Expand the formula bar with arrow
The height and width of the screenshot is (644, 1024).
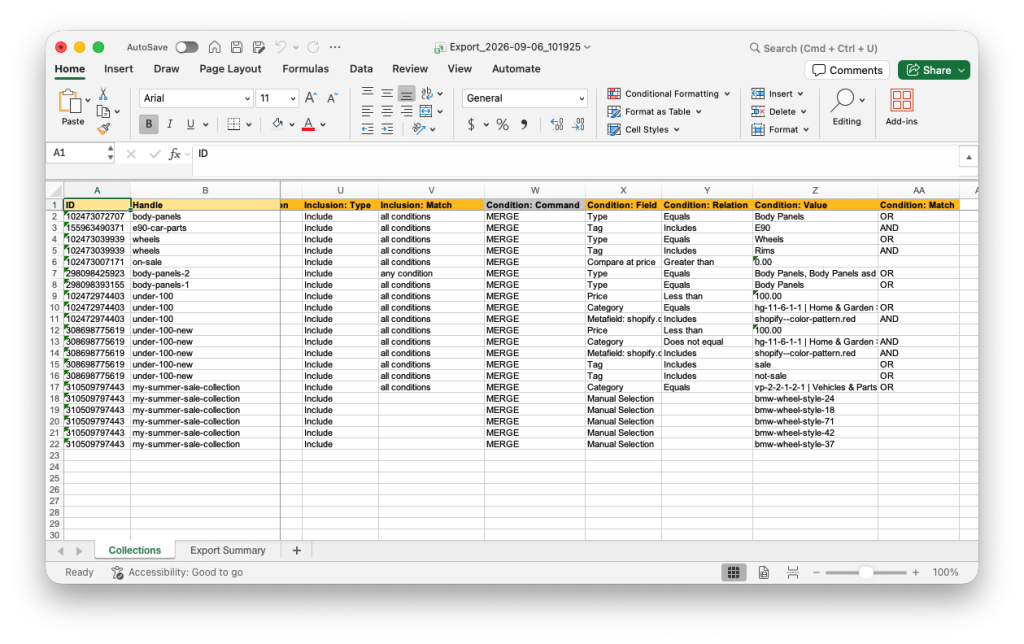(968, 157)
